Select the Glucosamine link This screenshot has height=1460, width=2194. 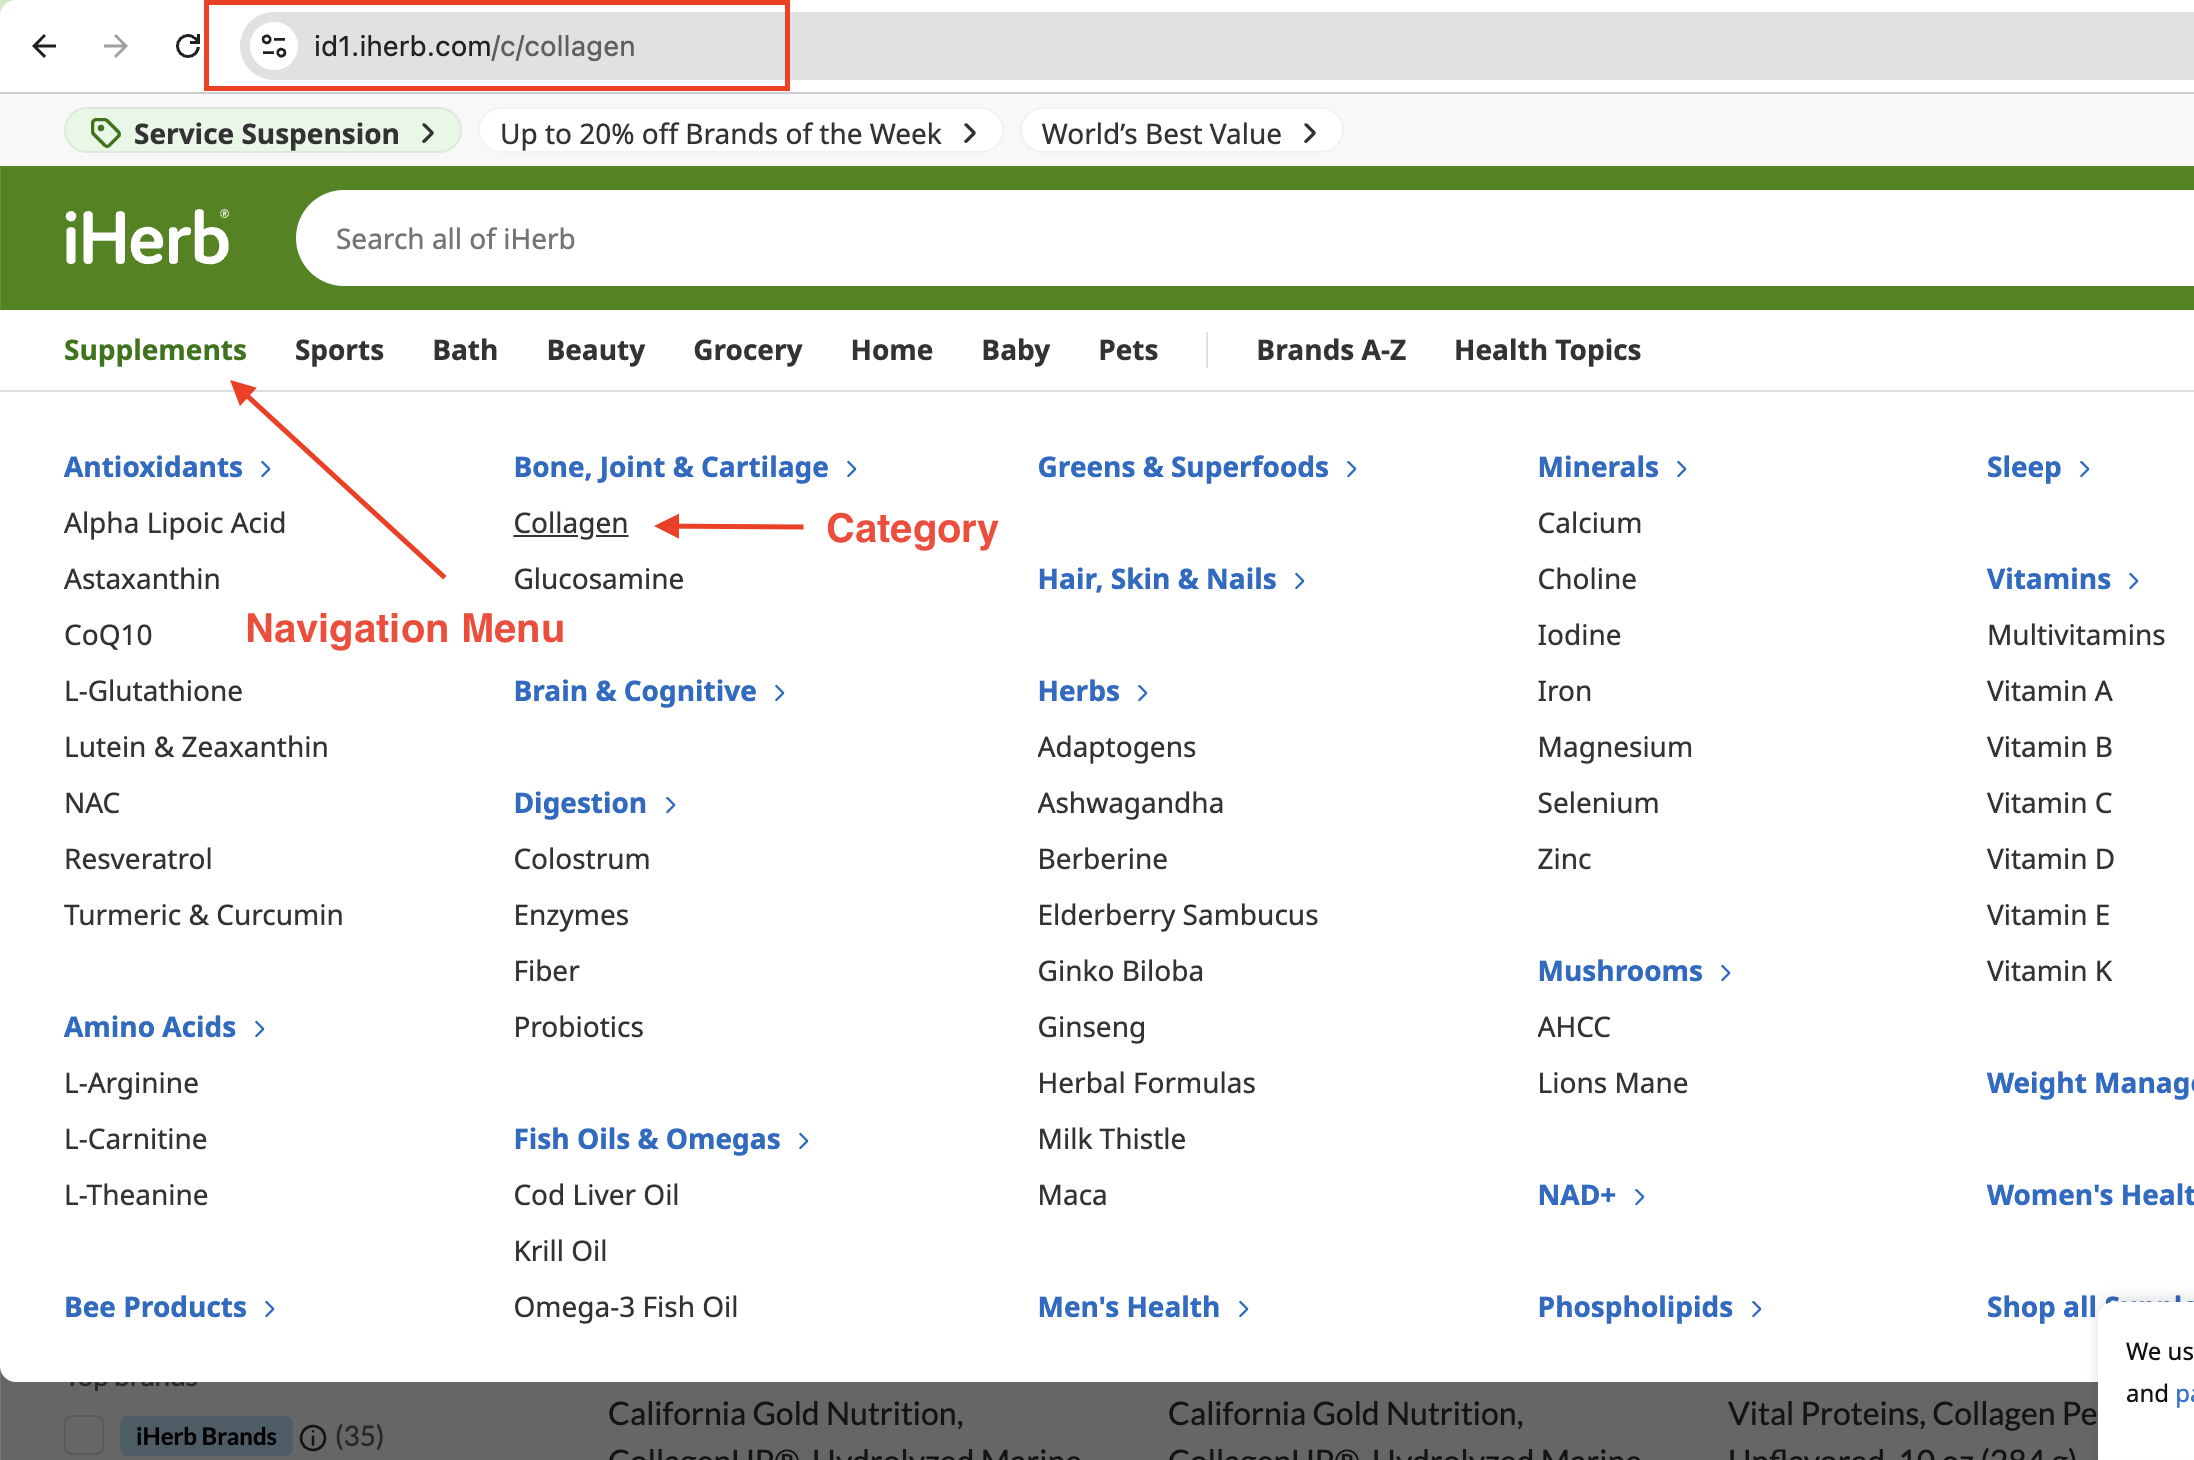[x=599, y=579]
